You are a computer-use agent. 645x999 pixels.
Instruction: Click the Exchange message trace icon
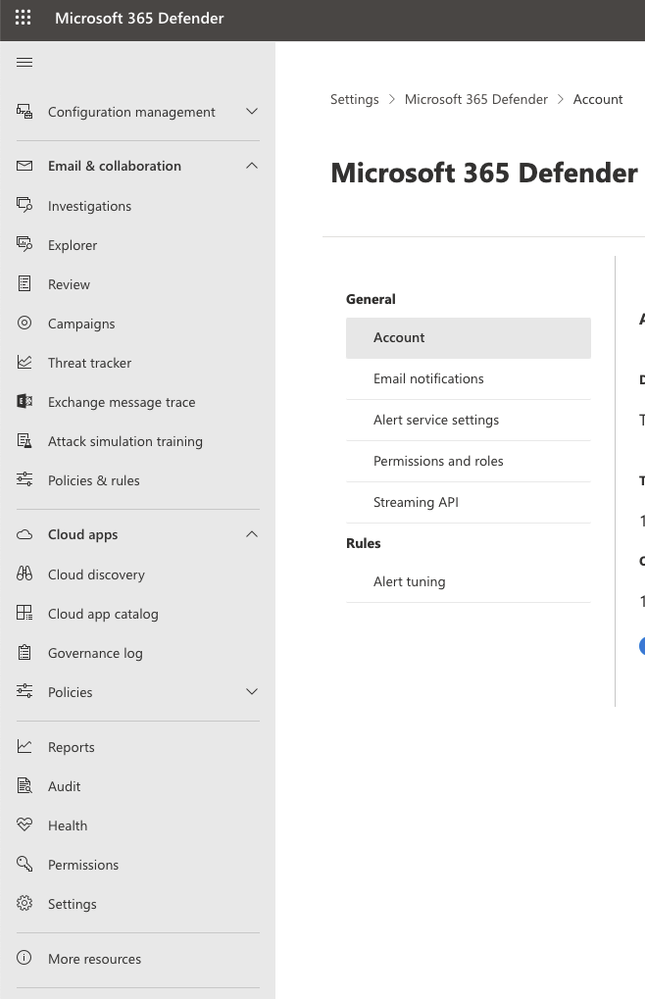tap(25, 402)
